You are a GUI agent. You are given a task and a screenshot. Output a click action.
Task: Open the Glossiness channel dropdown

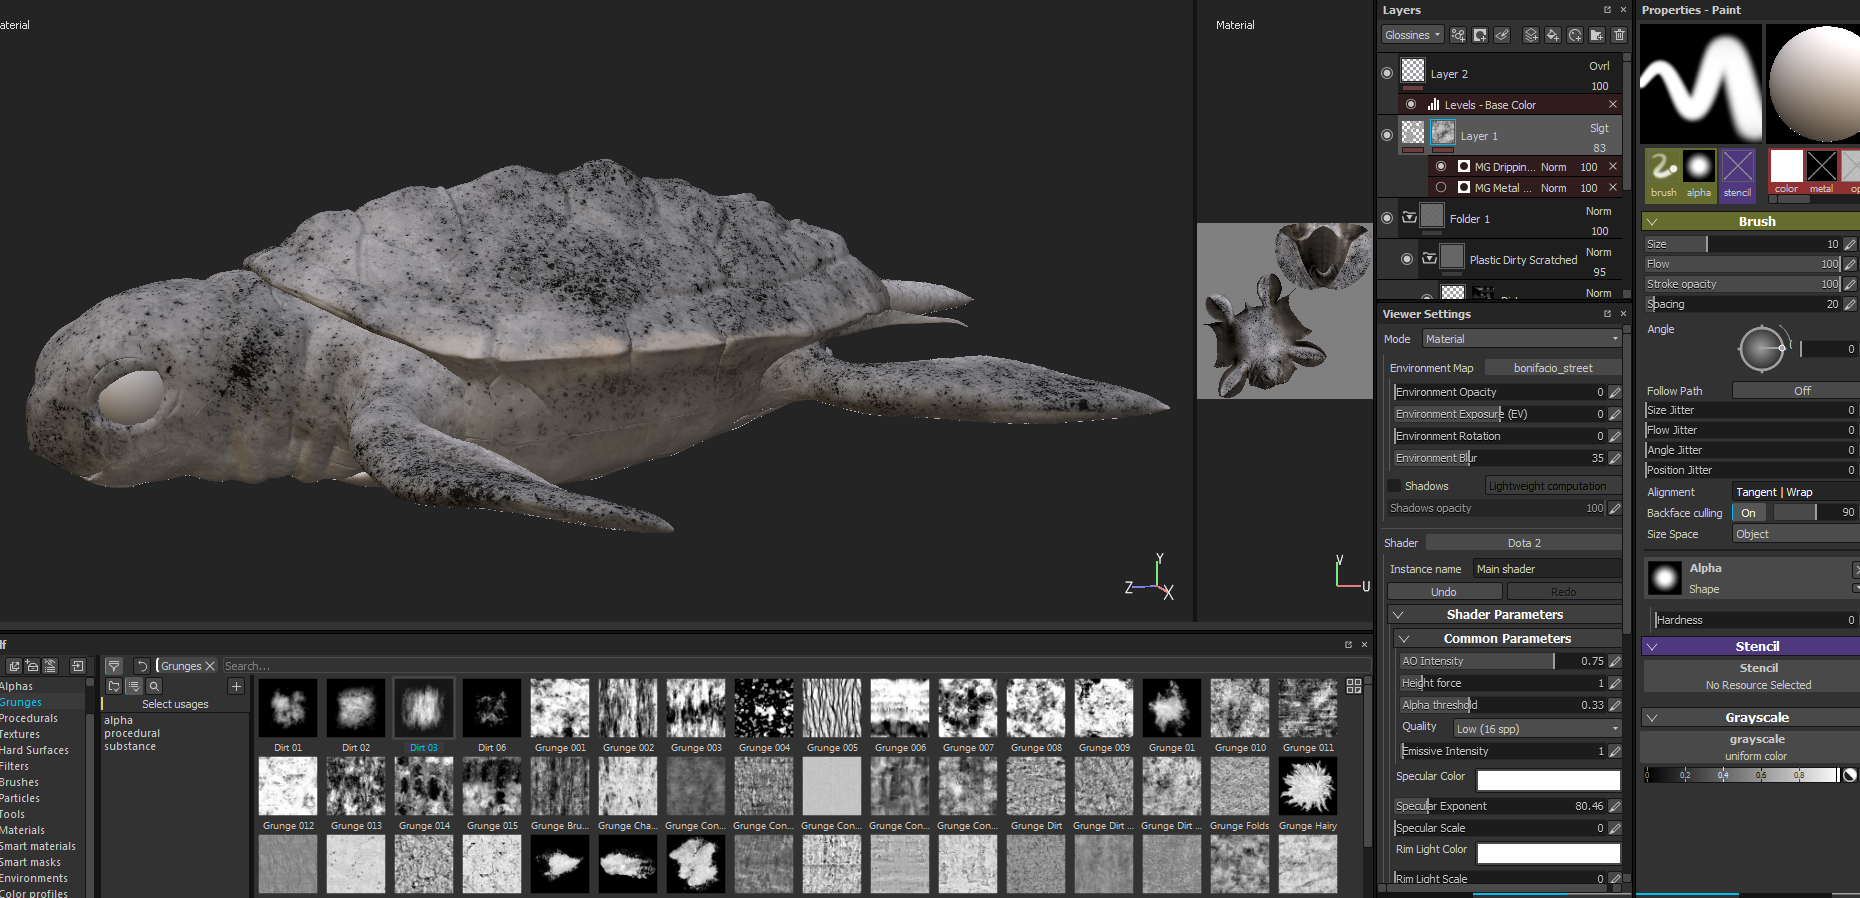[x=1412, y=35]
